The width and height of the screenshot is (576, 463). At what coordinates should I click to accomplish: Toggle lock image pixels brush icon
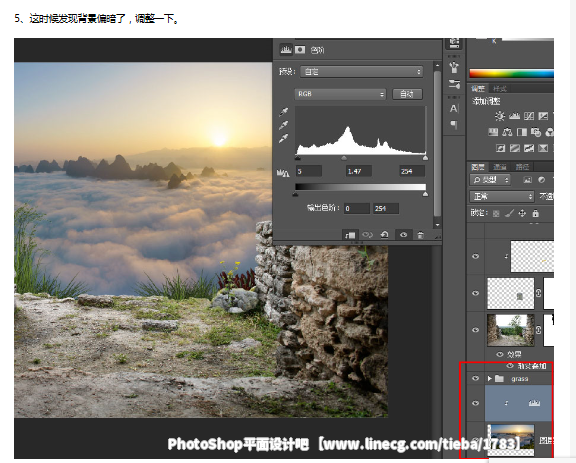[x=509, y=213]
